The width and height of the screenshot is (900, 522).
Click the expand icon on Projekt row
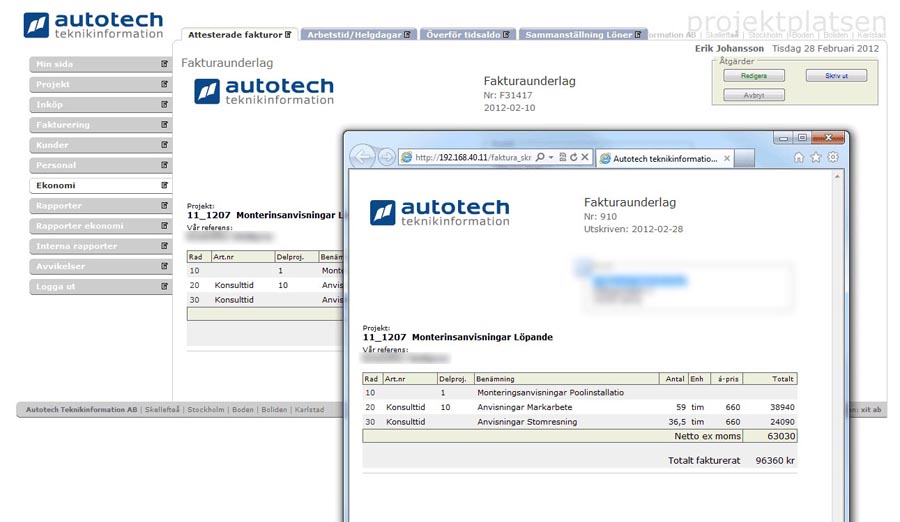coord(164,84)
